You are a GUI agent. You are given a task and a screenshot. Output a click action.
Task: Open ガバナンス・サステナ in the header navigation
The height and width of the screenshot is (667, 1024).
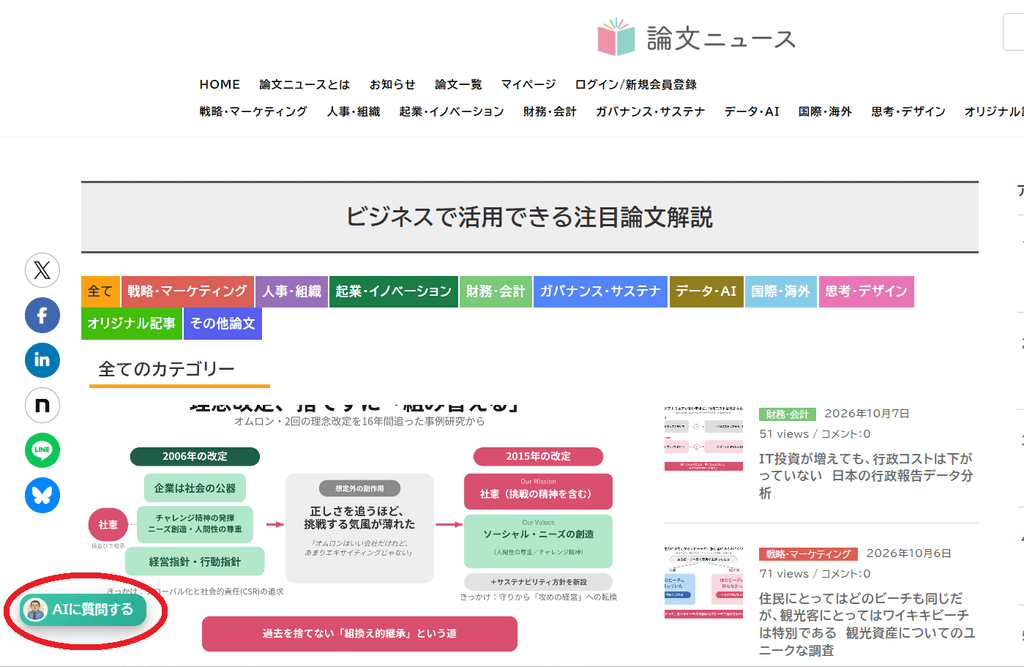650,111
